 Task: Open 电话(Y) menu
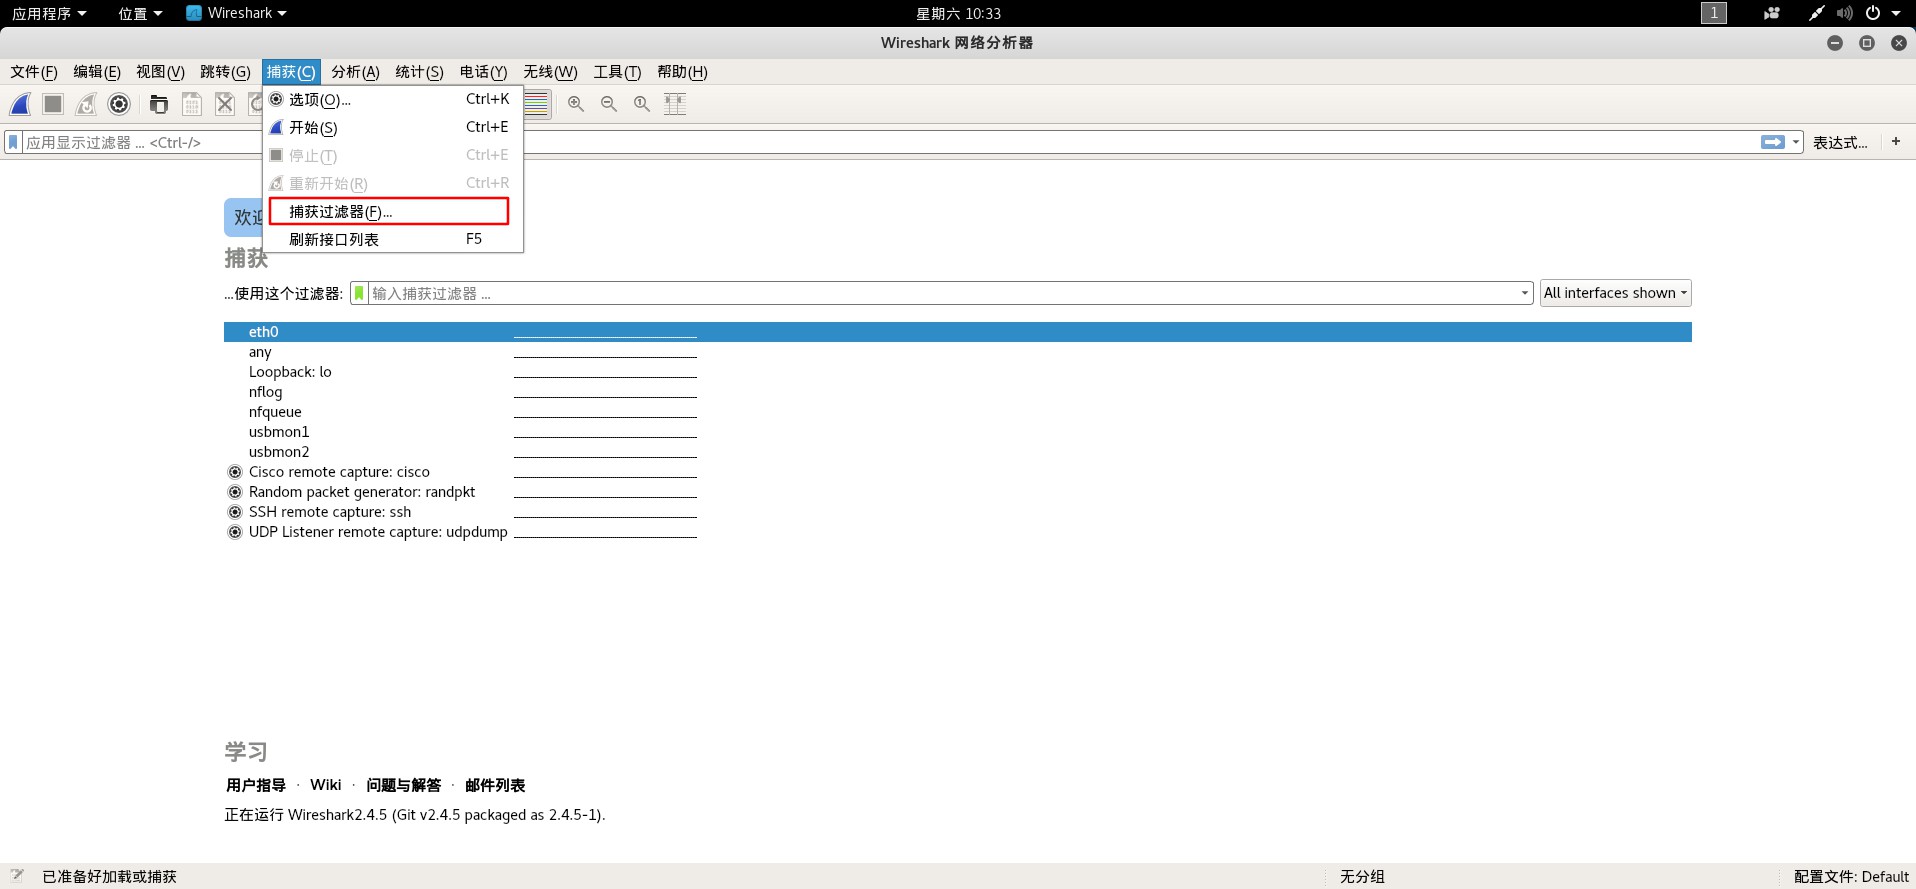[x=483, y=72]
